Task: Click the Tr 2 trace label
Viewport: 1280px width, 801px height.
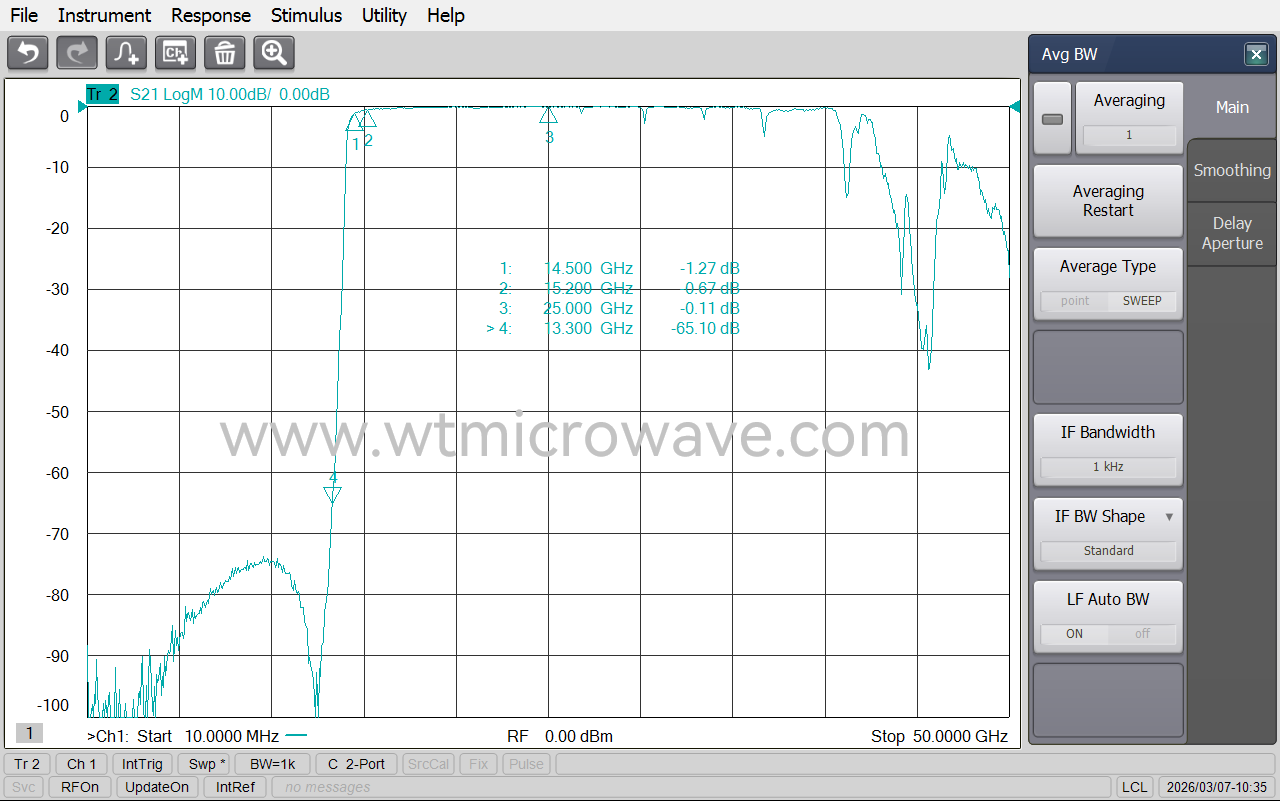Action: coord(102,95)
